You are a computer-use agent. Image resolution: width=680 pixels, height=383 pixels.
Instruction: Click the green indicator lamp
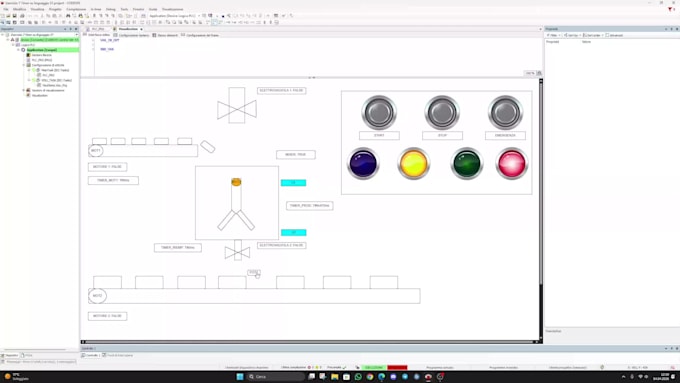[467, 164]
